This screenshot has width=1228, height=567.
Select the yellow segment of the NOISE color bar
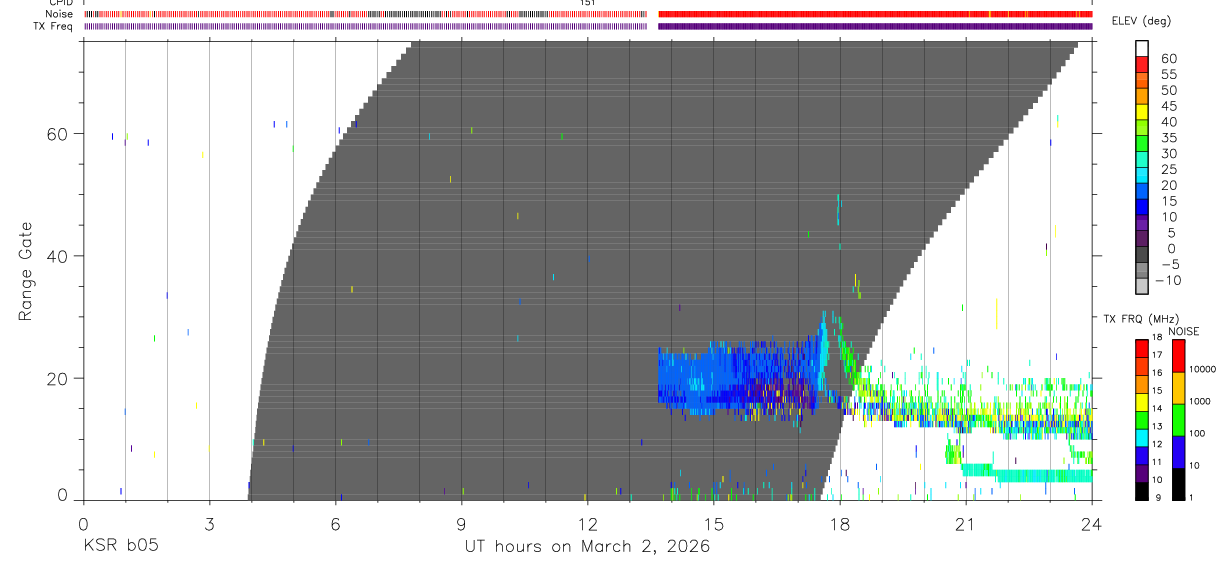(1177, 388)
